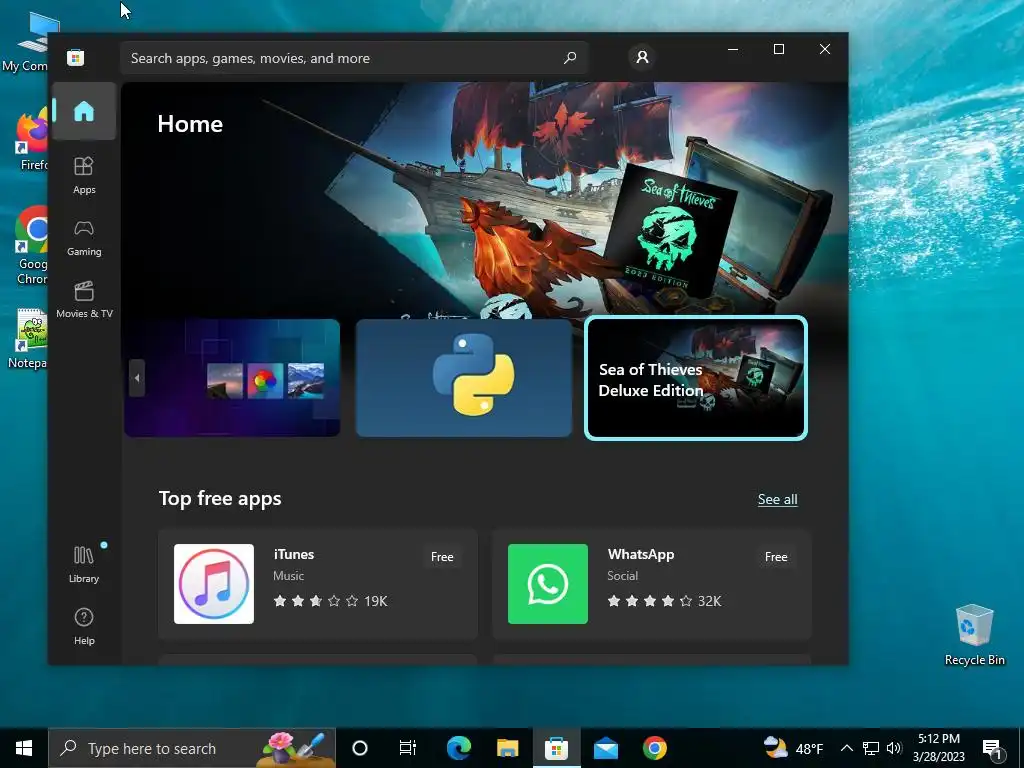Open Cortana circle icon on taskbar
Viewport: 1024px width, 768px height.
[360, 748]
